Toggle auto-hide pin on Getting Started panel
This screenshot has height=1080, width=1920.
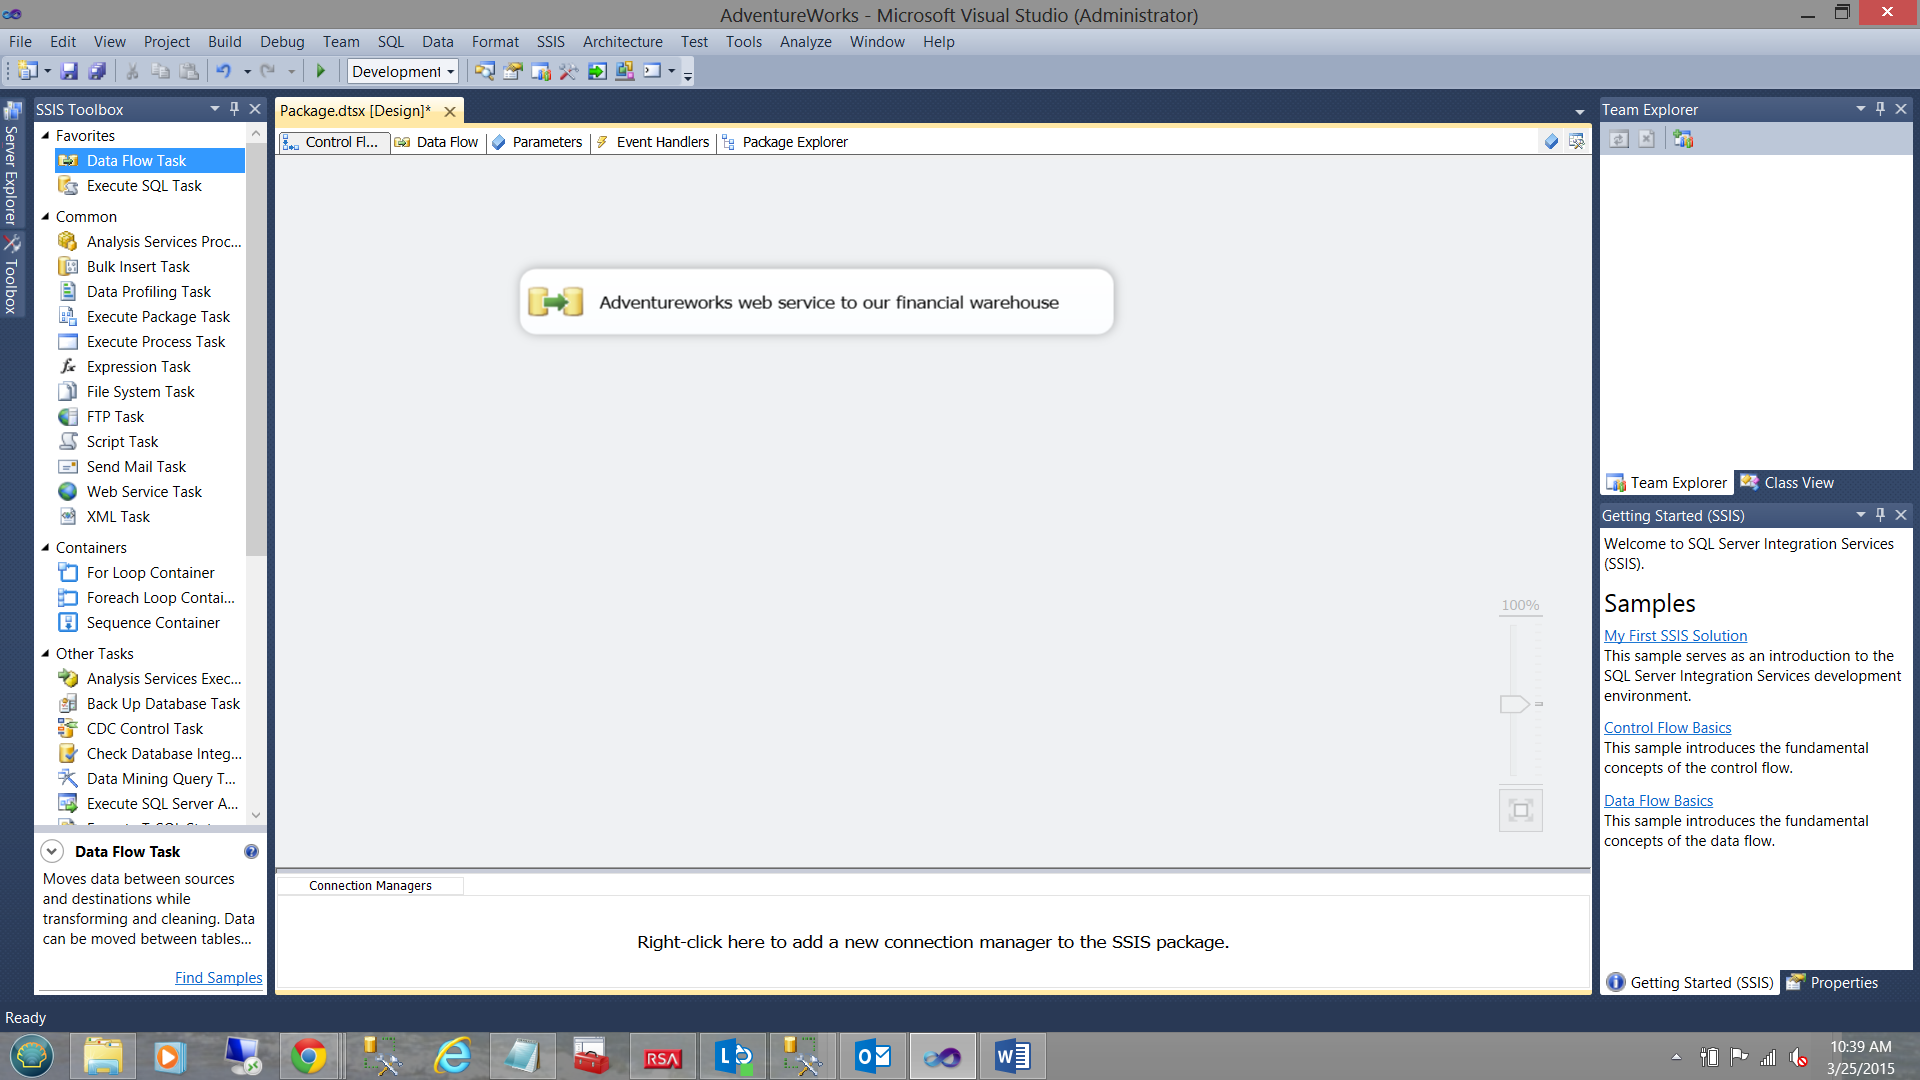click(1880, 515)
